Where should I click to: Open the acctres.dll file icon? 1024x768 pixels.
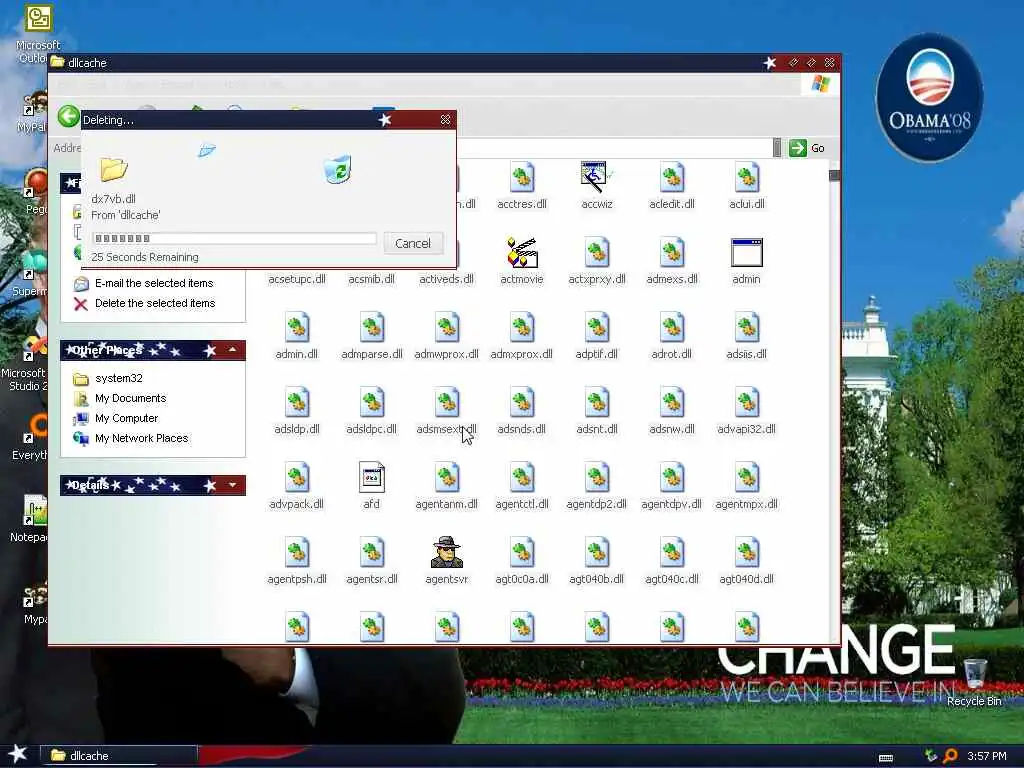(x=522, y=185)
